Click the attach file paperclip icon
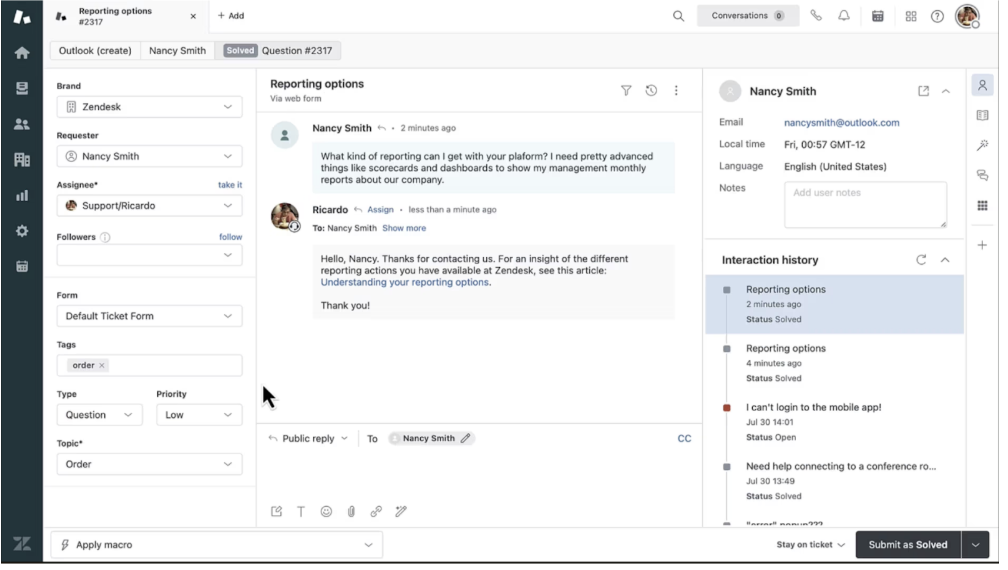Viewport: 1008px width, 570px height. pos(351,511)
